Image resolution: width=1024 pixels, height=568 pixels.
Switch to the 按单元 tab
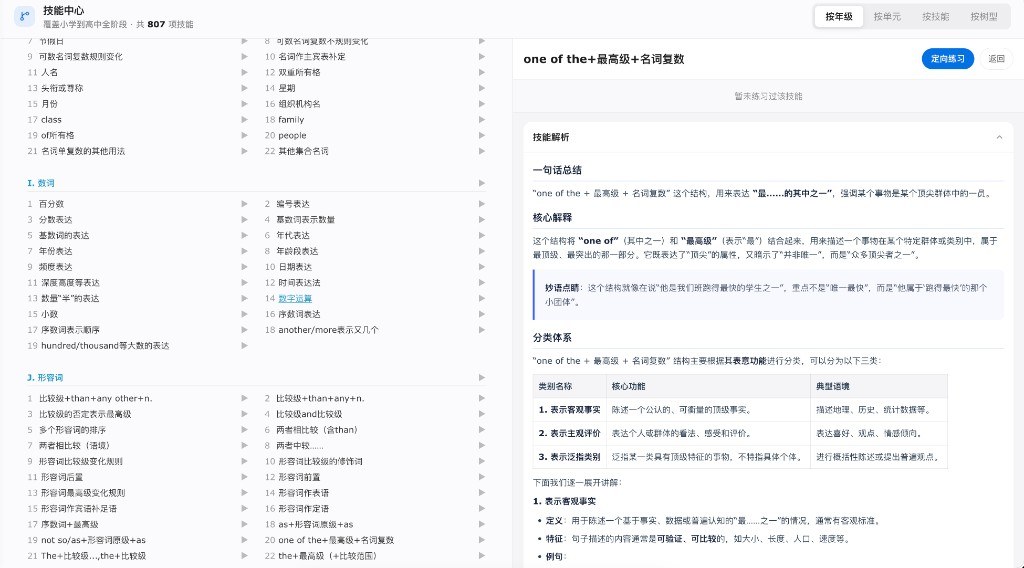click(x=887, y=16)
